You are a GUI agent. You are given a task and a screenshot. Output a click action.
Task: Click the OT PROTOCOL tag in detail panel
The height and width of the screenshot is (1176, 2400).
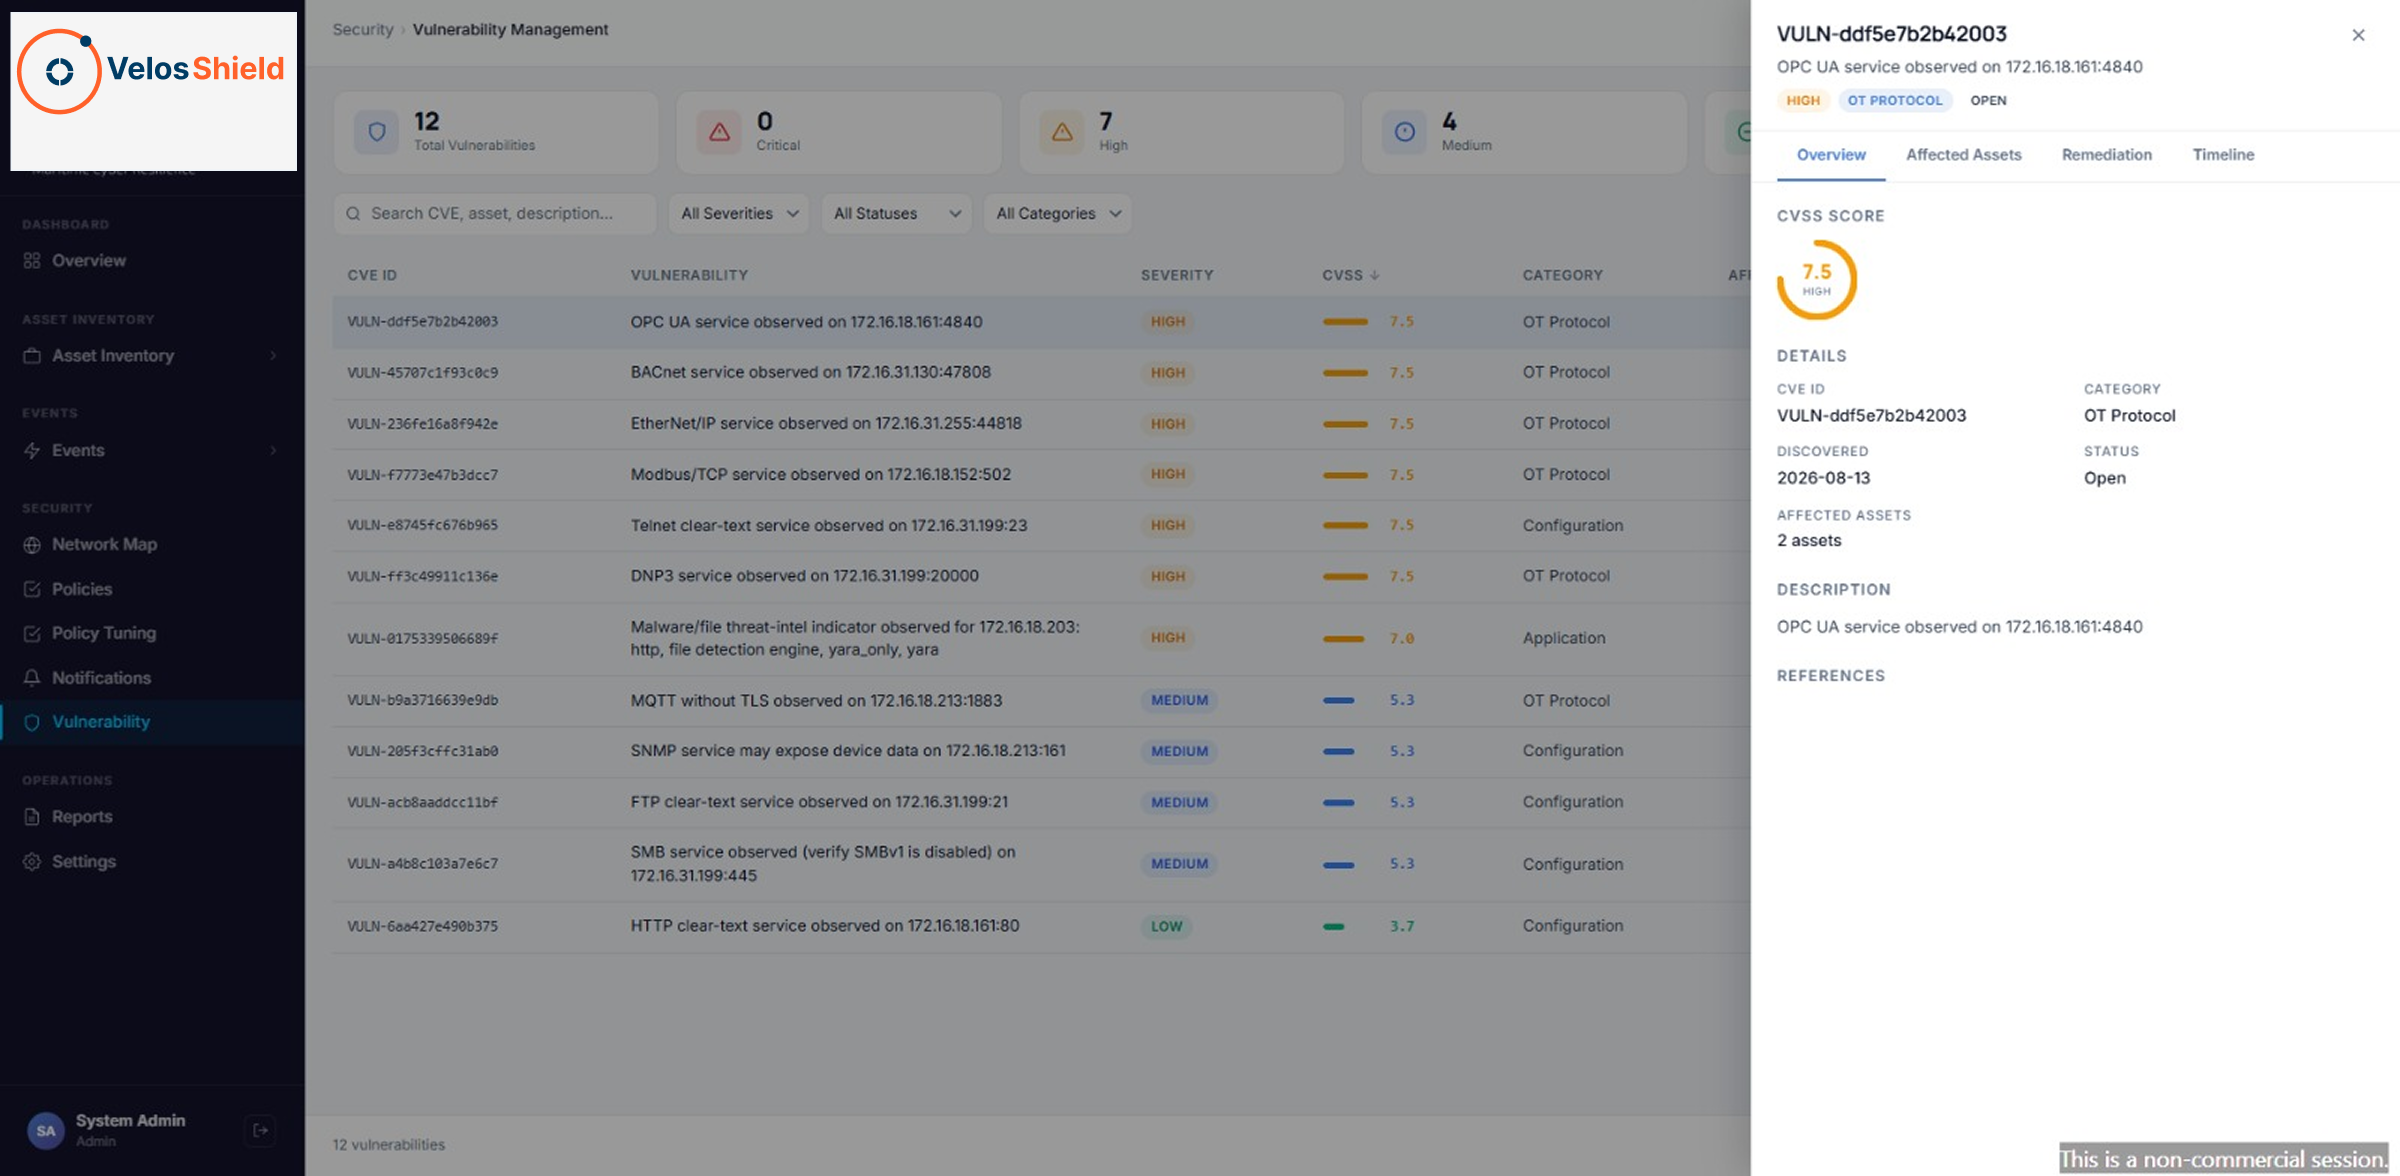pos(1895,100)
